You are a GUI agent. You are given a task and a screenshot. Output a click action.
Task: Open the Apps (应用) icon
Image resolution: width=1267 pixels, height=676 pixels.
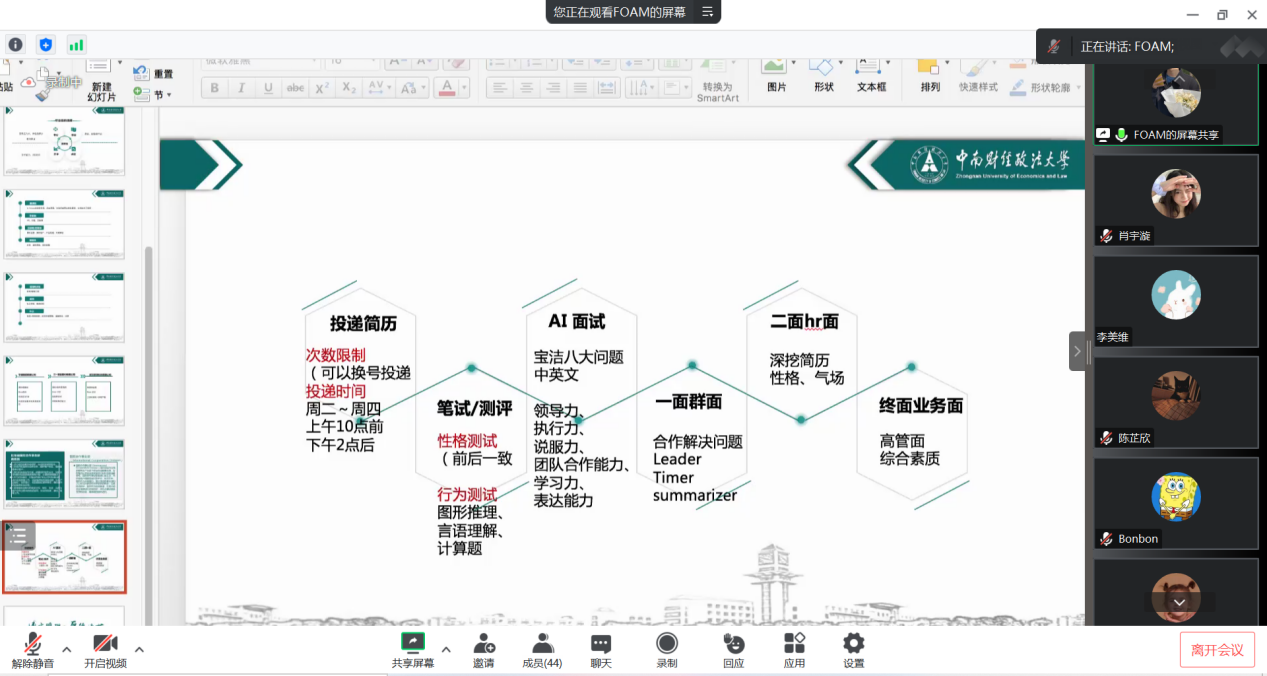794,649
